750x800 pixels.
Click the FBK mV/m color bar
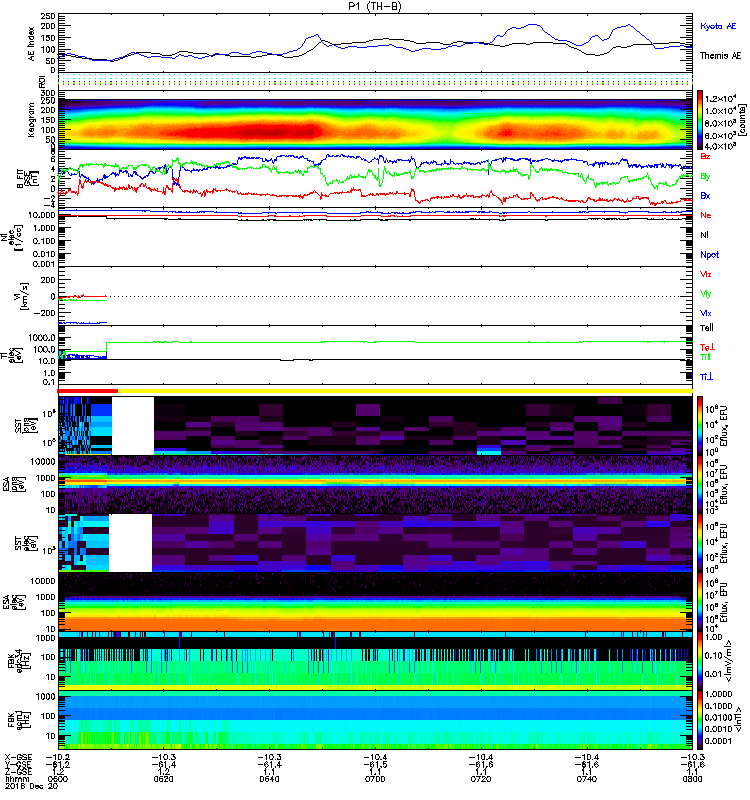(700, 661)
